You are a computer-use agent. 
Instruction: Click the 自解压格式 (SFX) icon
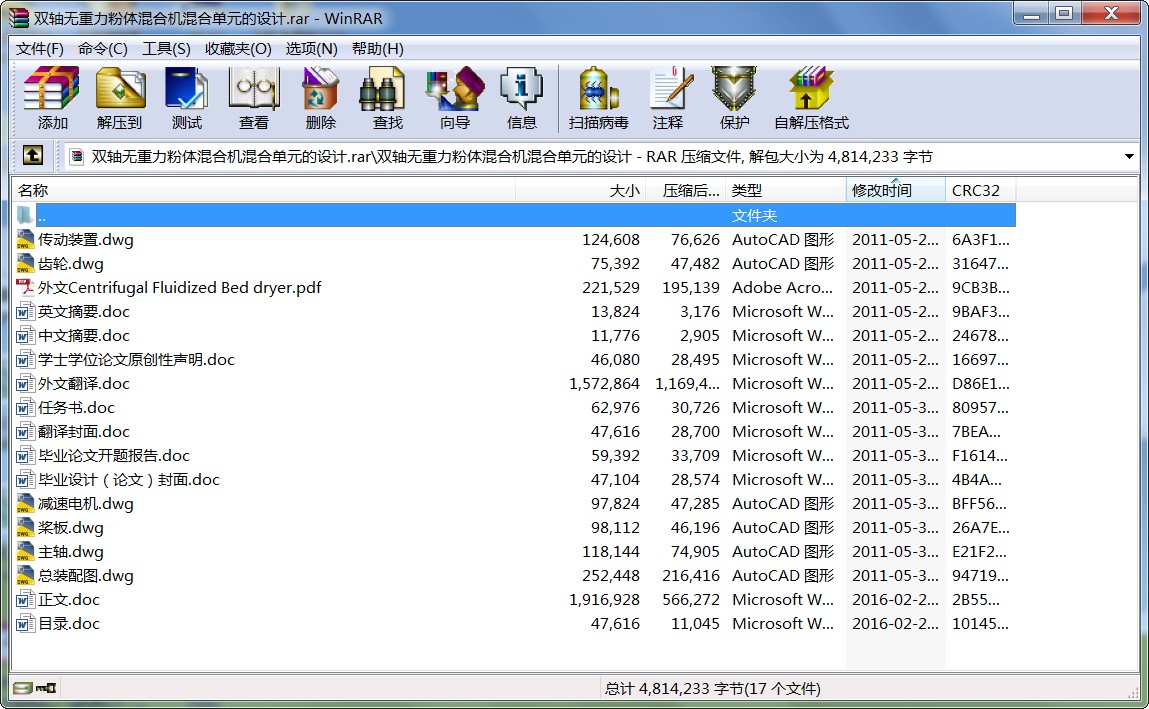pos(810,98)
